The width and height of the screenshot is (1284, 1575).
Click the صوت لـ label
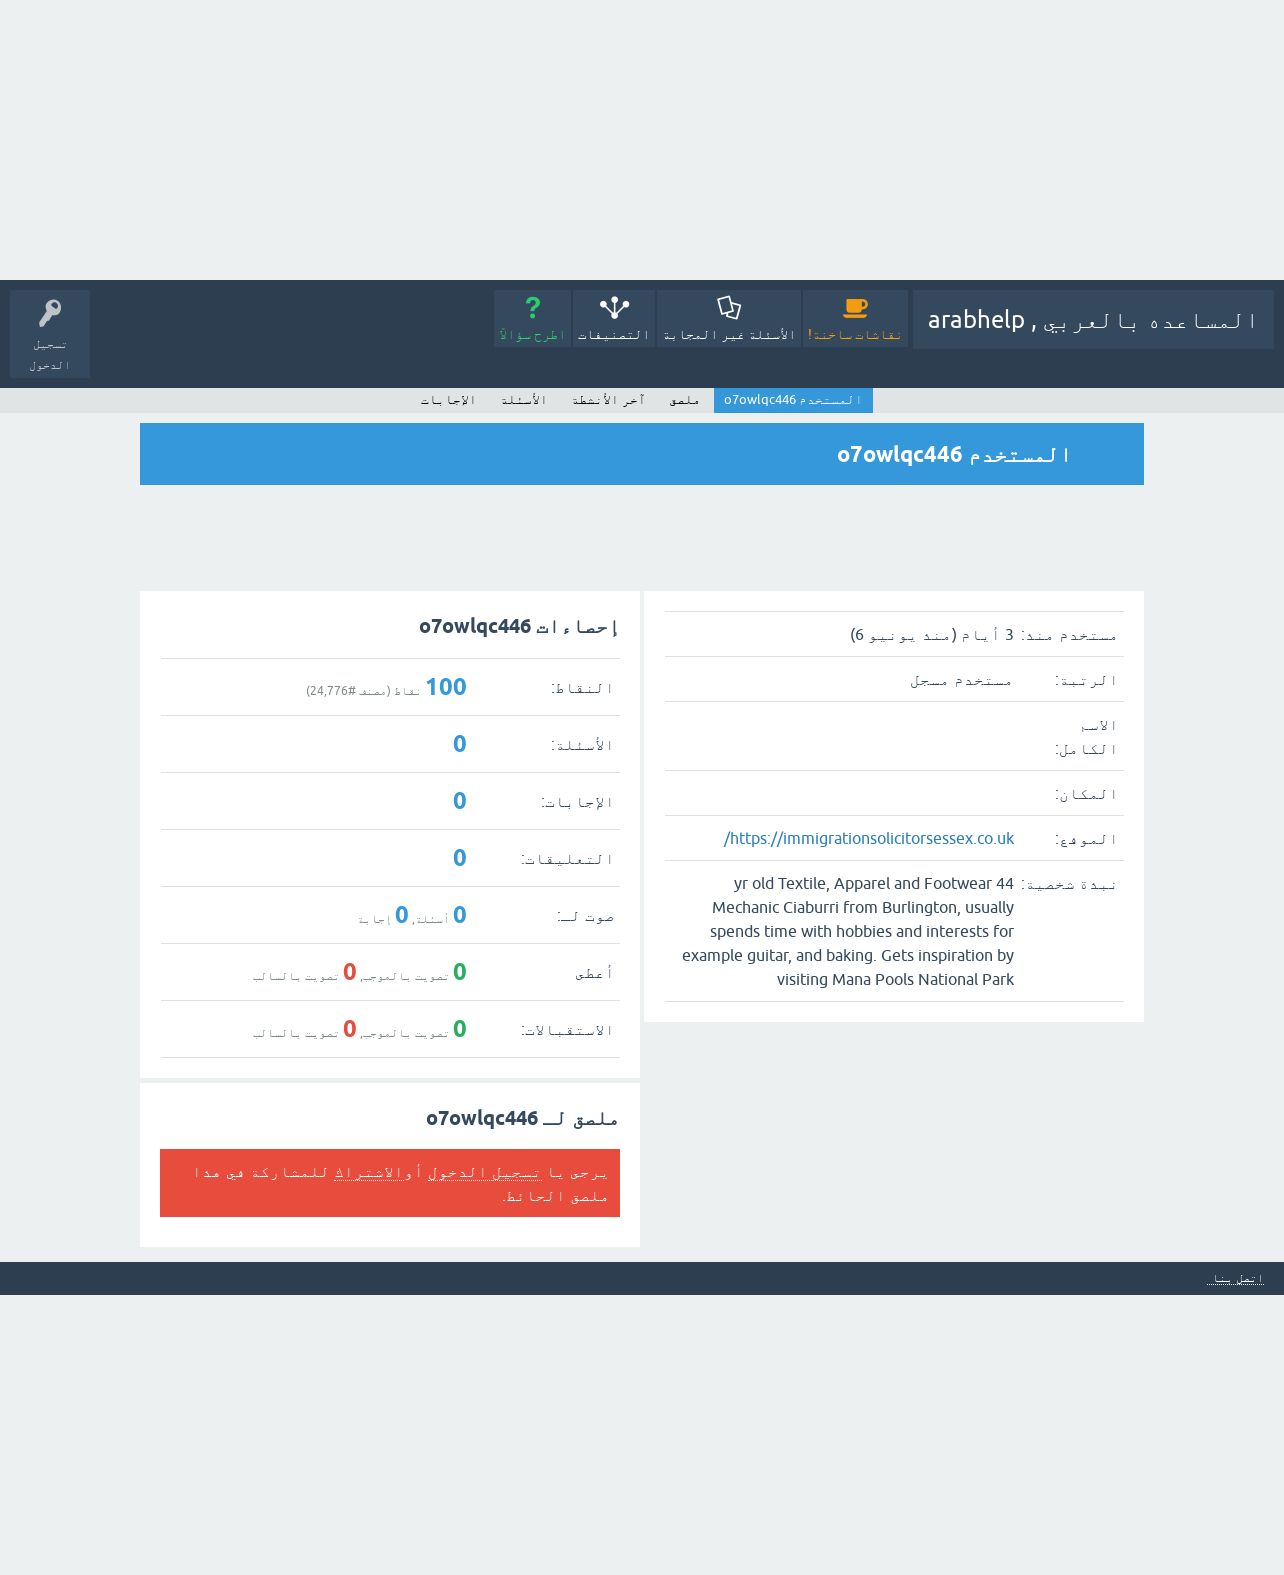coord(585,916)
